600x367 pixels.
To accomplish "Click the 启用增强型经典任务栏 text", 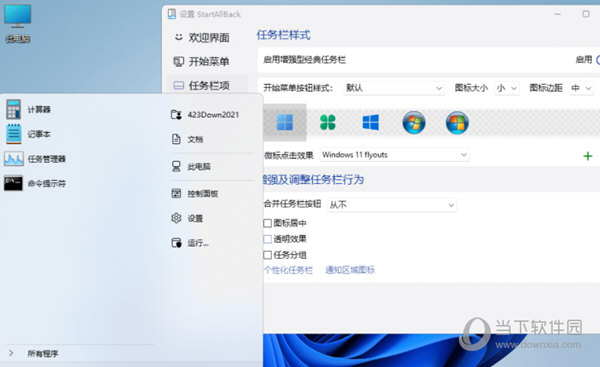I will click(305, 60).
